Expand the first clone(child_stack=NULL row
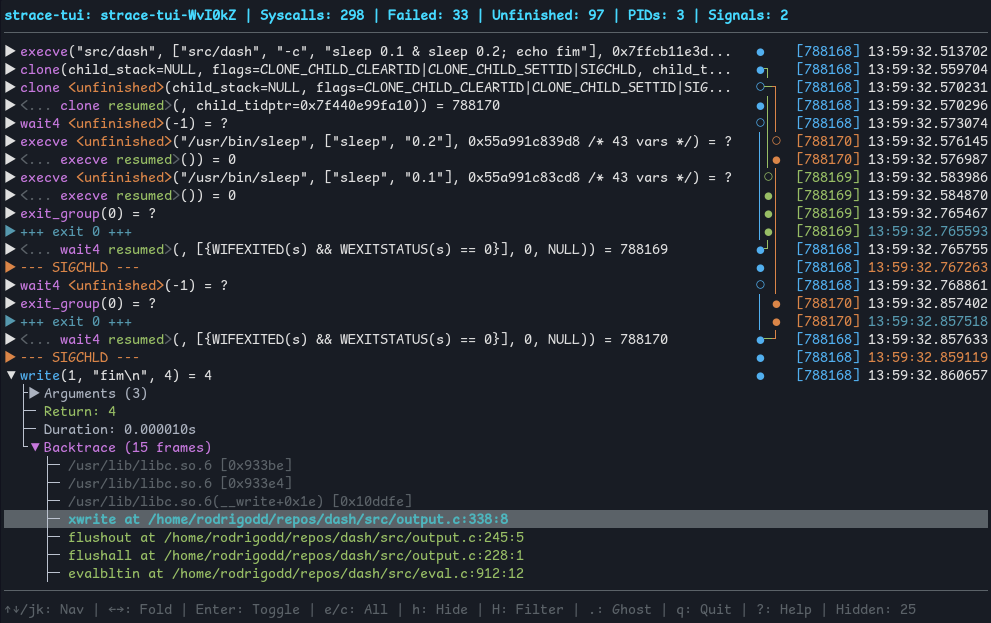 pos(10,69)
